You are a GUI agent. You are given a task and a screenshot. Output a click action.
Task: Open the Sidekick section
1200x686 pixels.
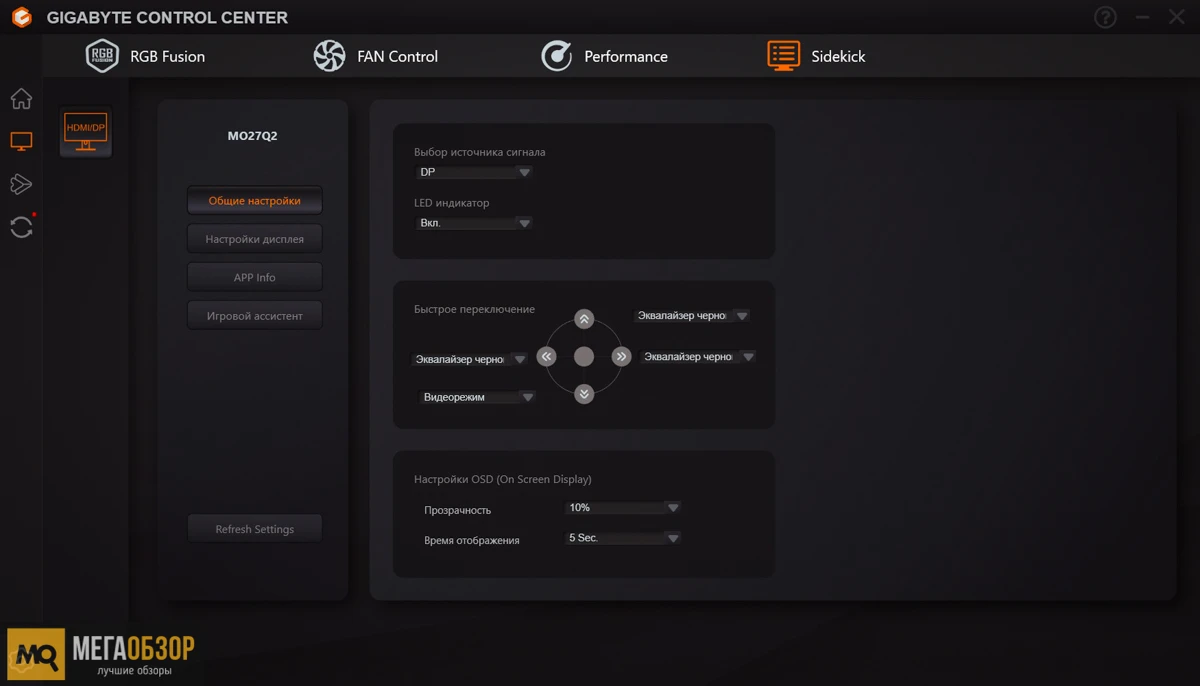[816, 56]
